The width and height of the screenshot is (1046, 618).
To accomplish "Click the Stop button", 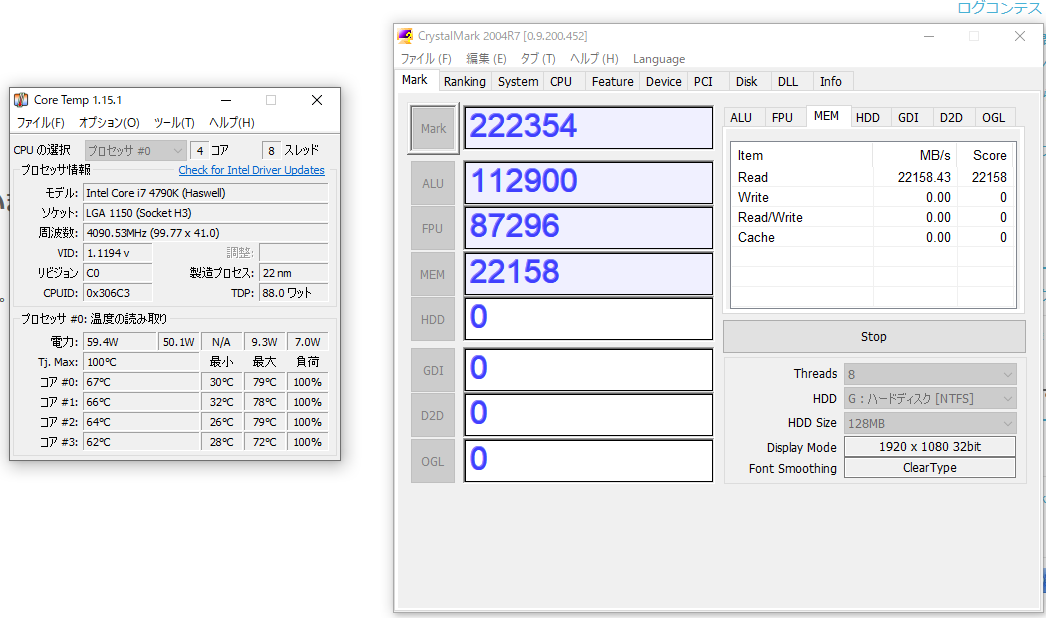I will [874, 336].
